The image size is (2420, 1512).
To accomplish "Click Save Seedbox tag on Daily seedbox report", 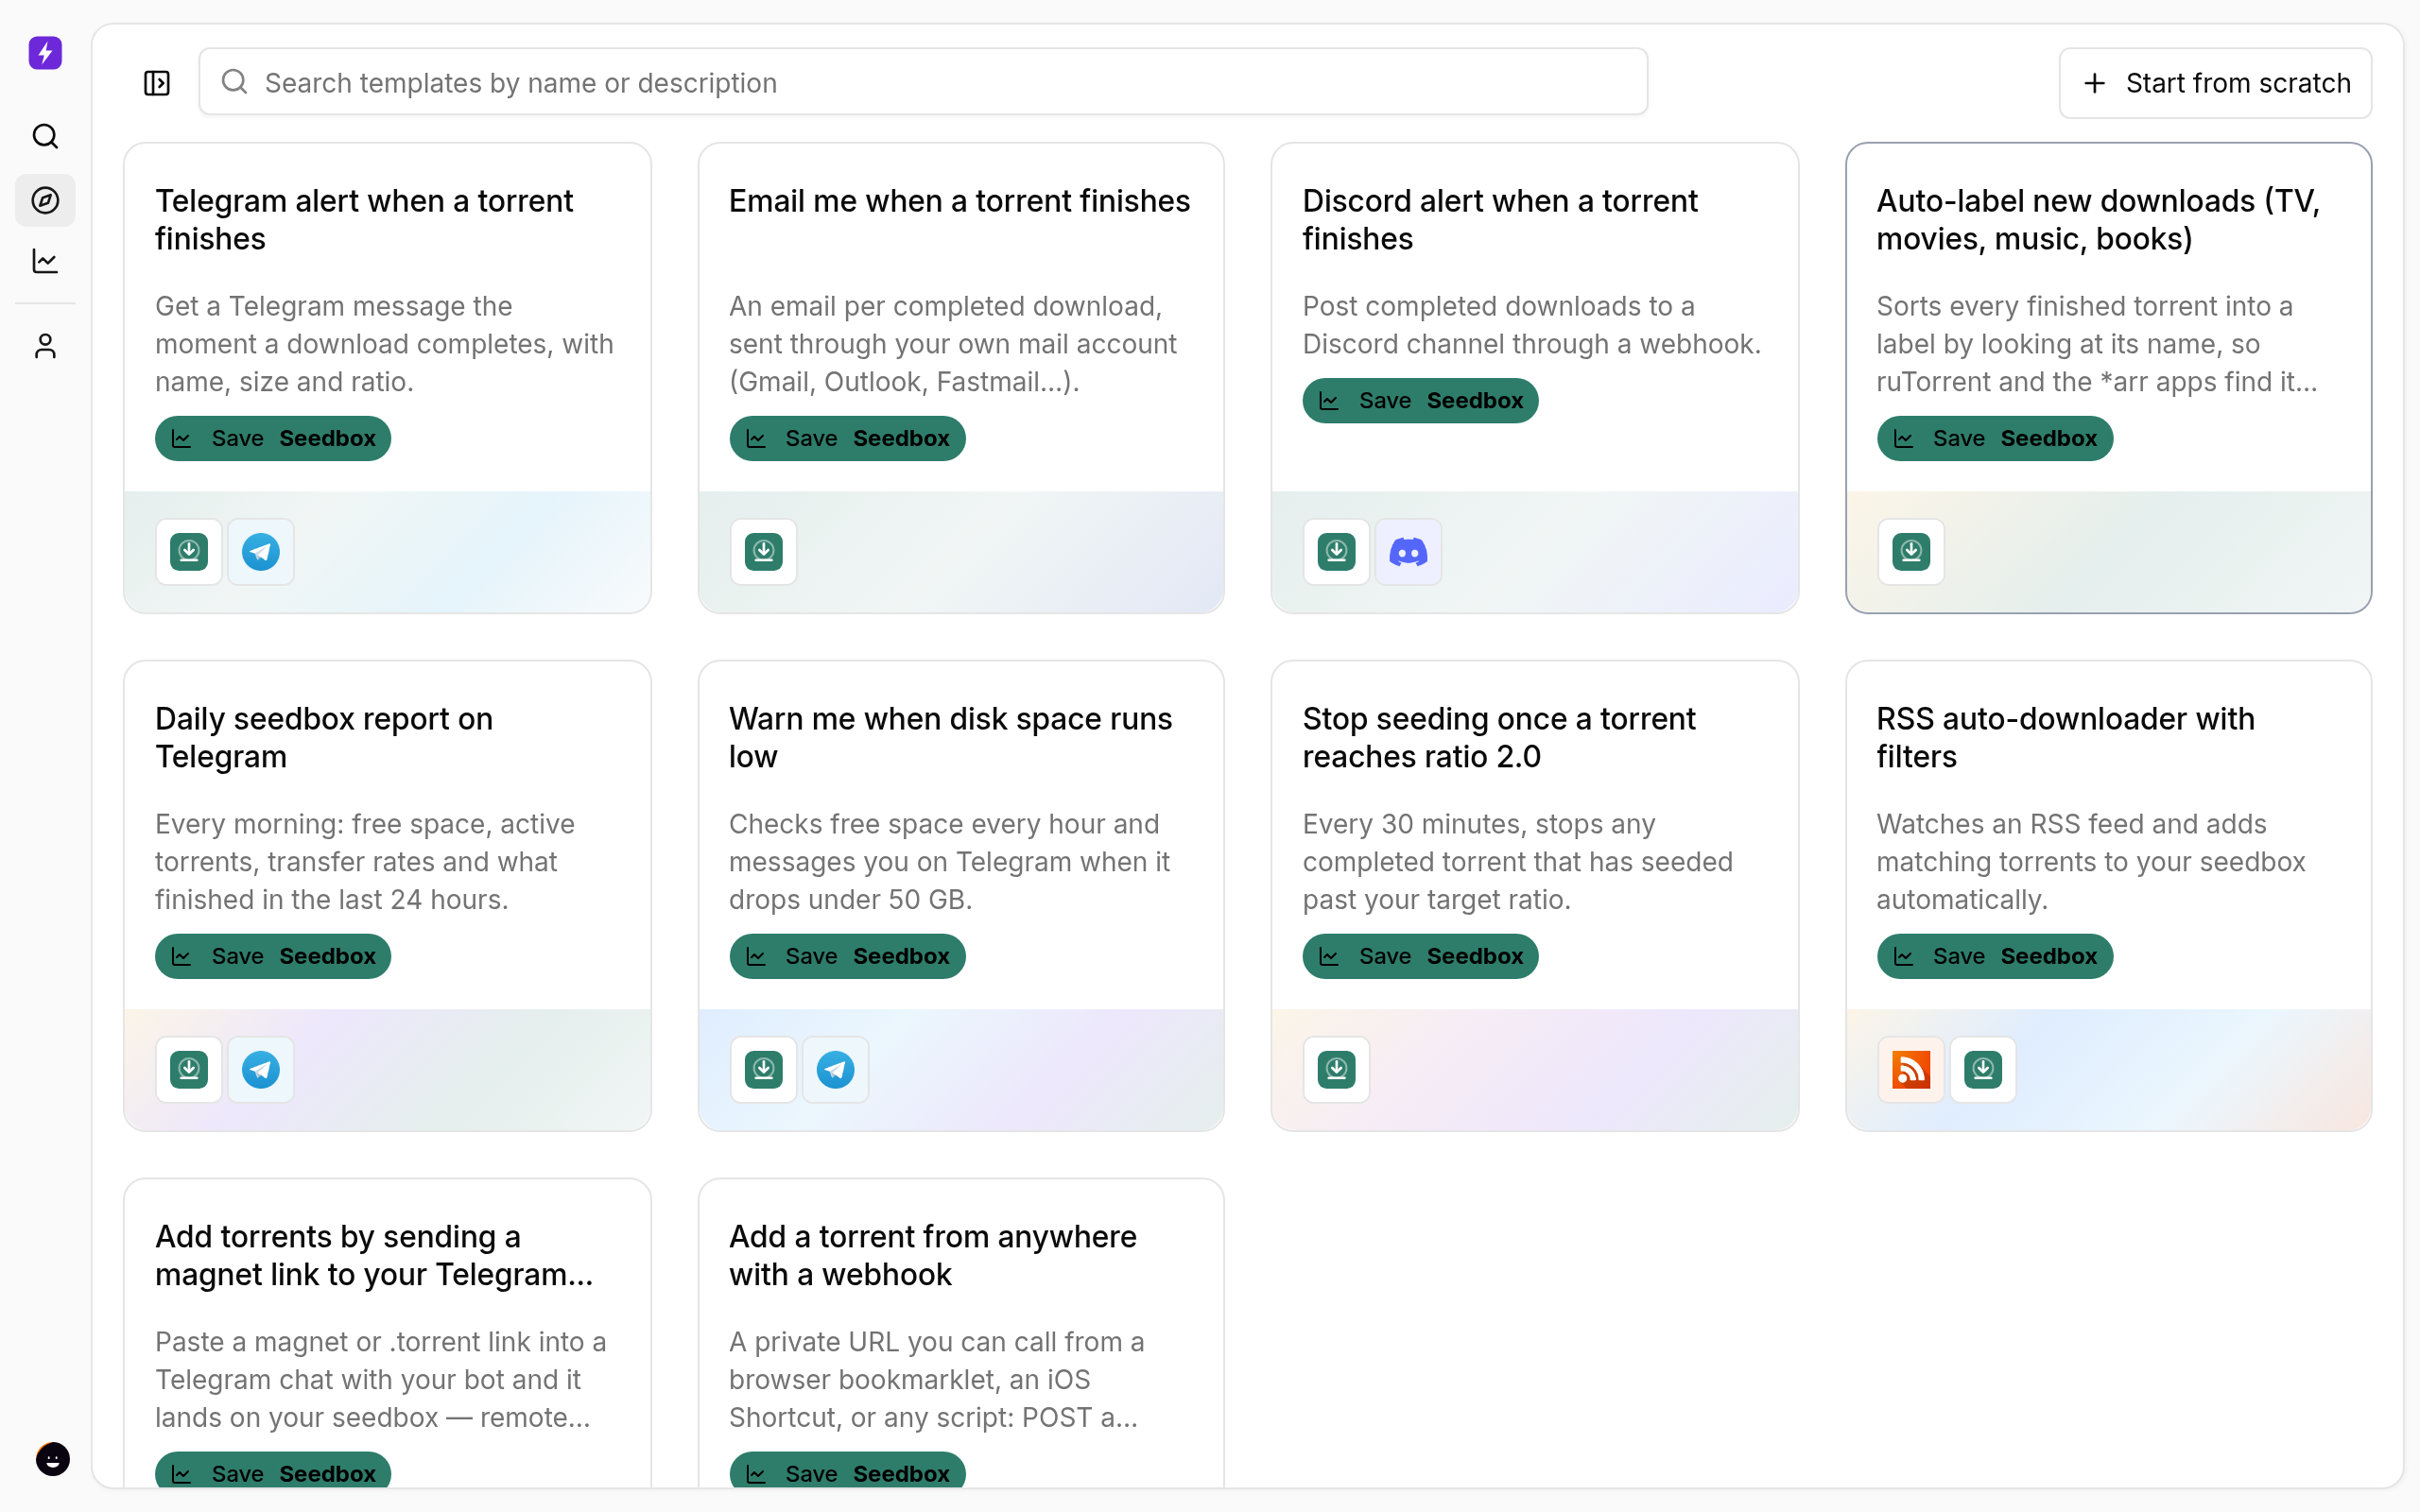I will [273, 956].
